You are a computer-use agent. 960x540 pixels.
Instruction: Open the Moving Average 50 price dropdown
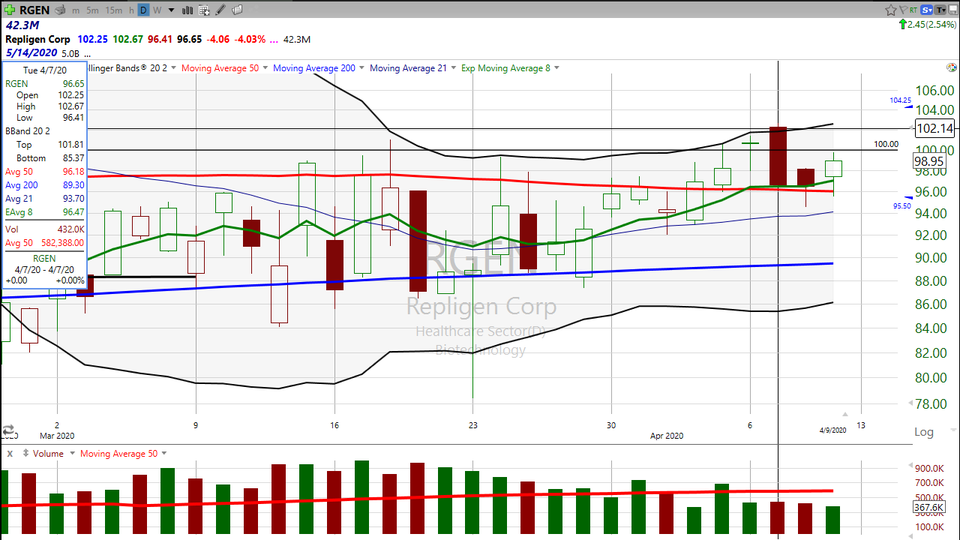tap(265, 68)
